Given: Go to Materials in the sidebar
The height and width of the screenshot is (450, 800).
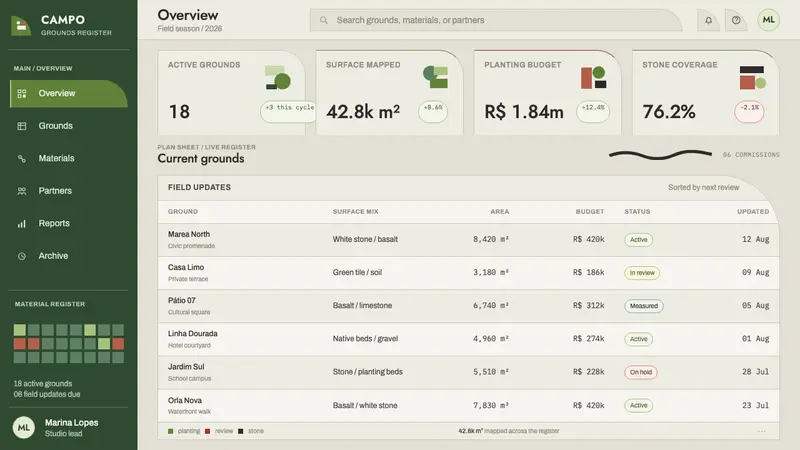Looking at the screenshot, I should 68,159.
